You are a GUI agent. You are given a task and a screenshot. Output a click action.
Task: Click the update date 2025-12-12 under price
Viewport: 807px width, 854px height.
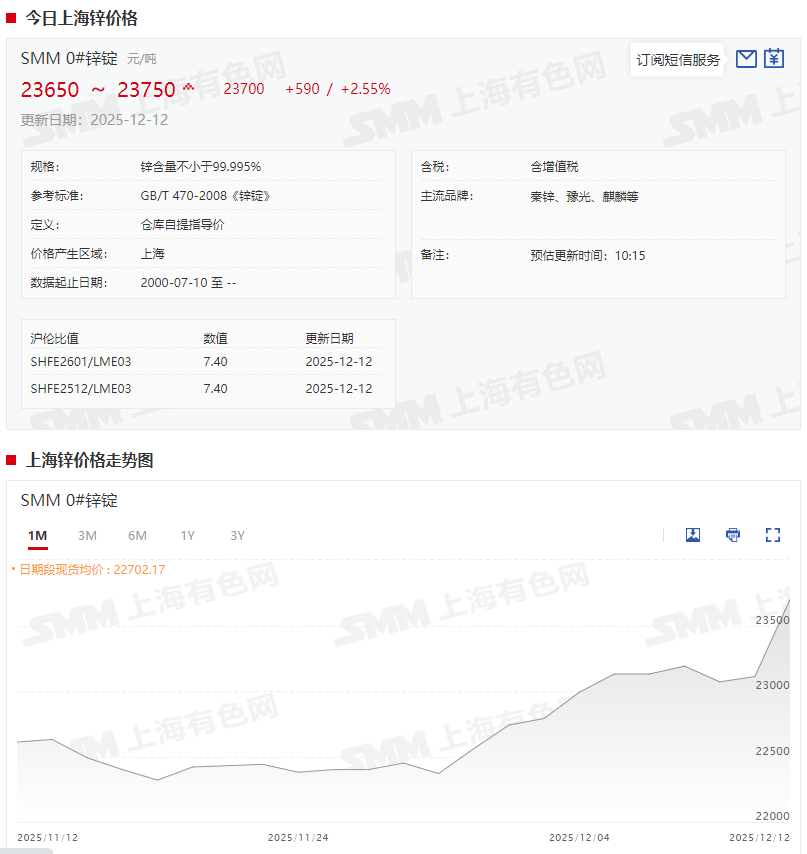tap(129, 120)
